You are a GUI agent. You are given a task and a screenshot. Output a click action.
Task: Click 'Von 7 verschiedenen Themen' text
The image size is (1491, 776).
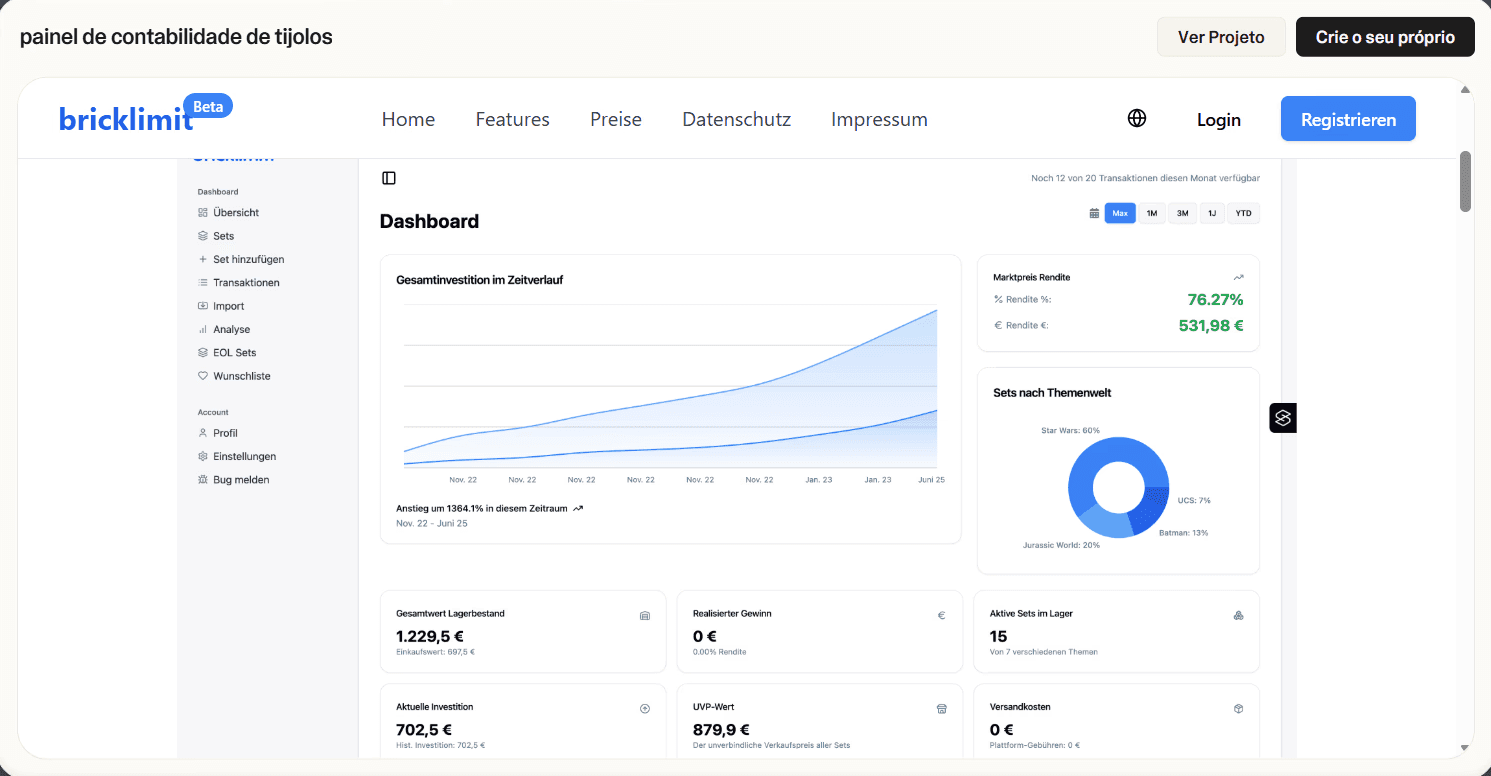pos(1043,652)
